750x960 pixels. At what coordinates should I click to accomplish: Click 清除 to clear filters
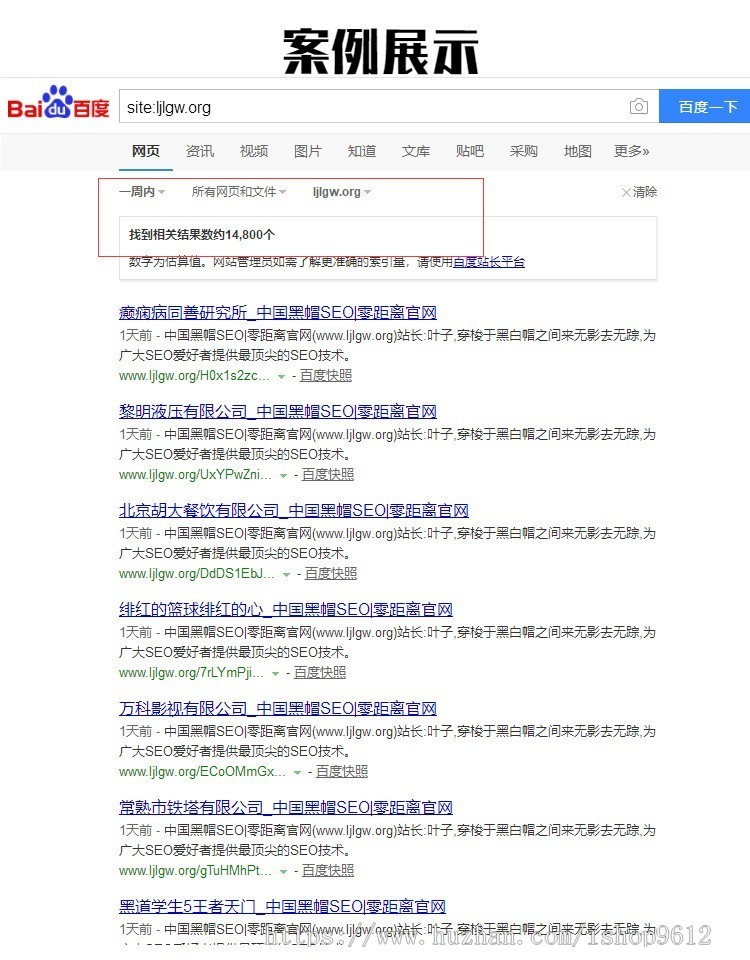639,192
